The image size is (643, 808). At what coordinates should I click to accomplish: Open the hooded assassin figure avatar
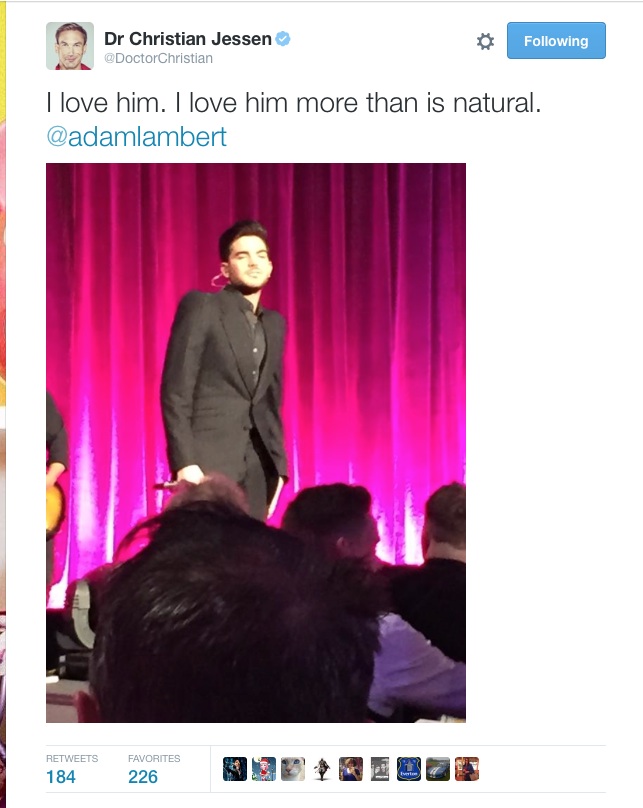[322, 769]
